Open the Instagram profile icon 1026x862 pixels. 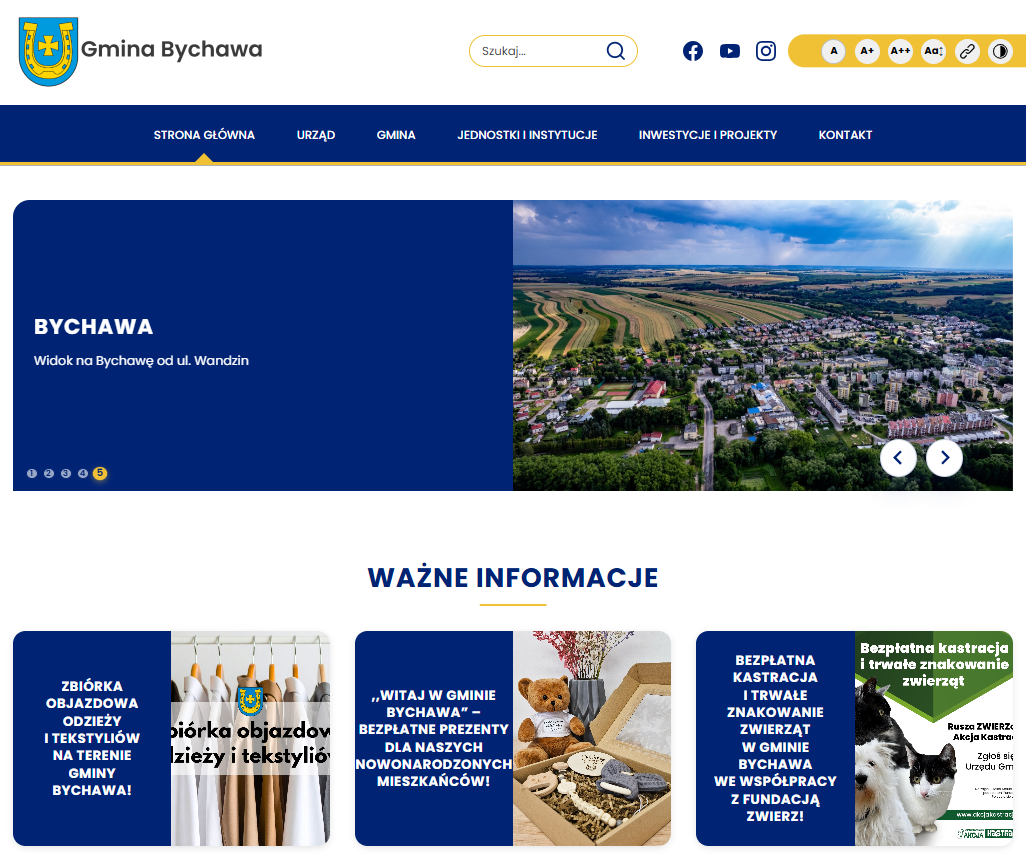click(766, 51)
